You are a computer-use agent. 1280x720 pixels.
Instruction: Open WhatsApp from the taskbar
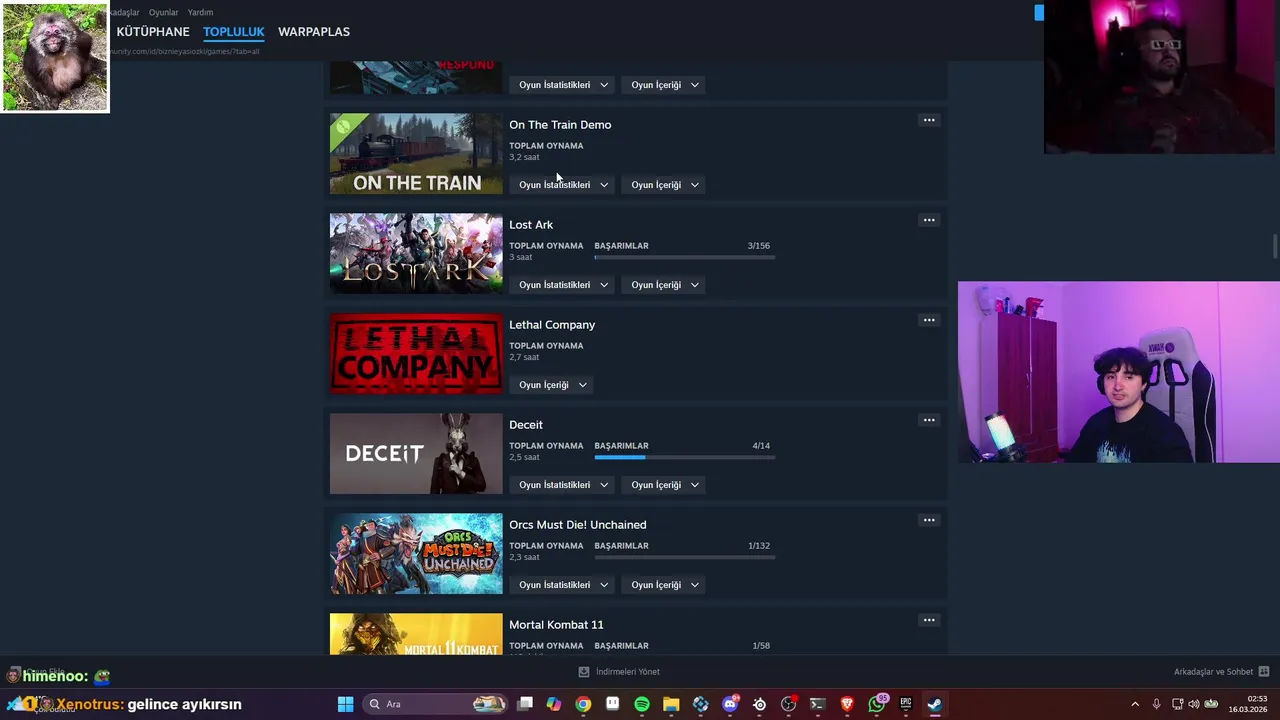[x=877, y=704]
